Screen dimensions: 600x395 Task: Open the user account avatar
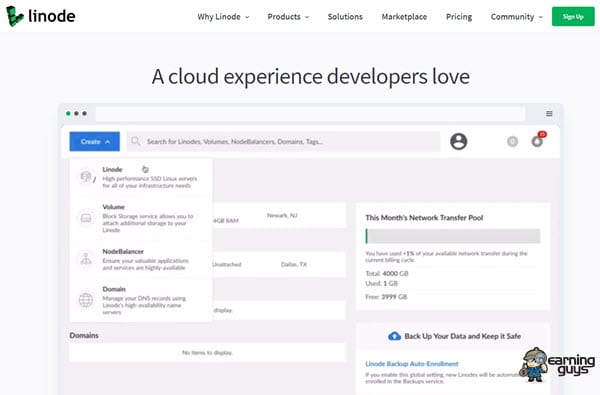point(458,141)
